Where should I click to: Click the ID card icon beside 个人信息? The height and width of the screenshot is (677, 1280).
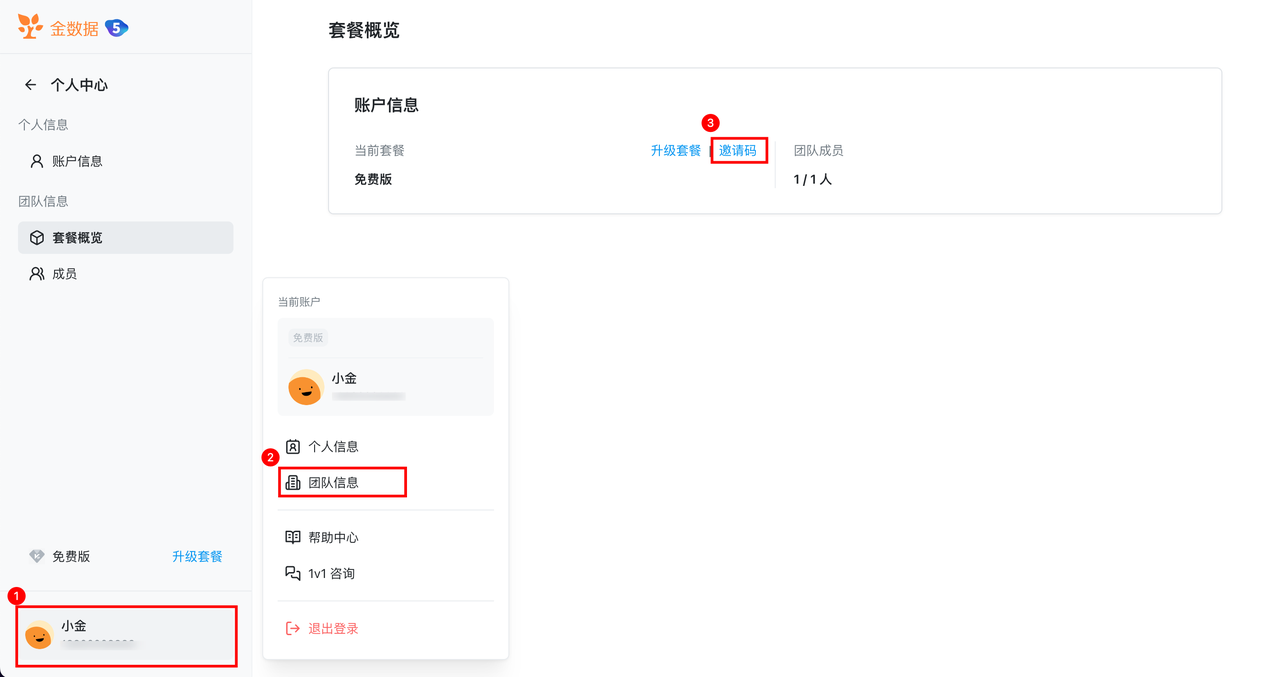293,447
